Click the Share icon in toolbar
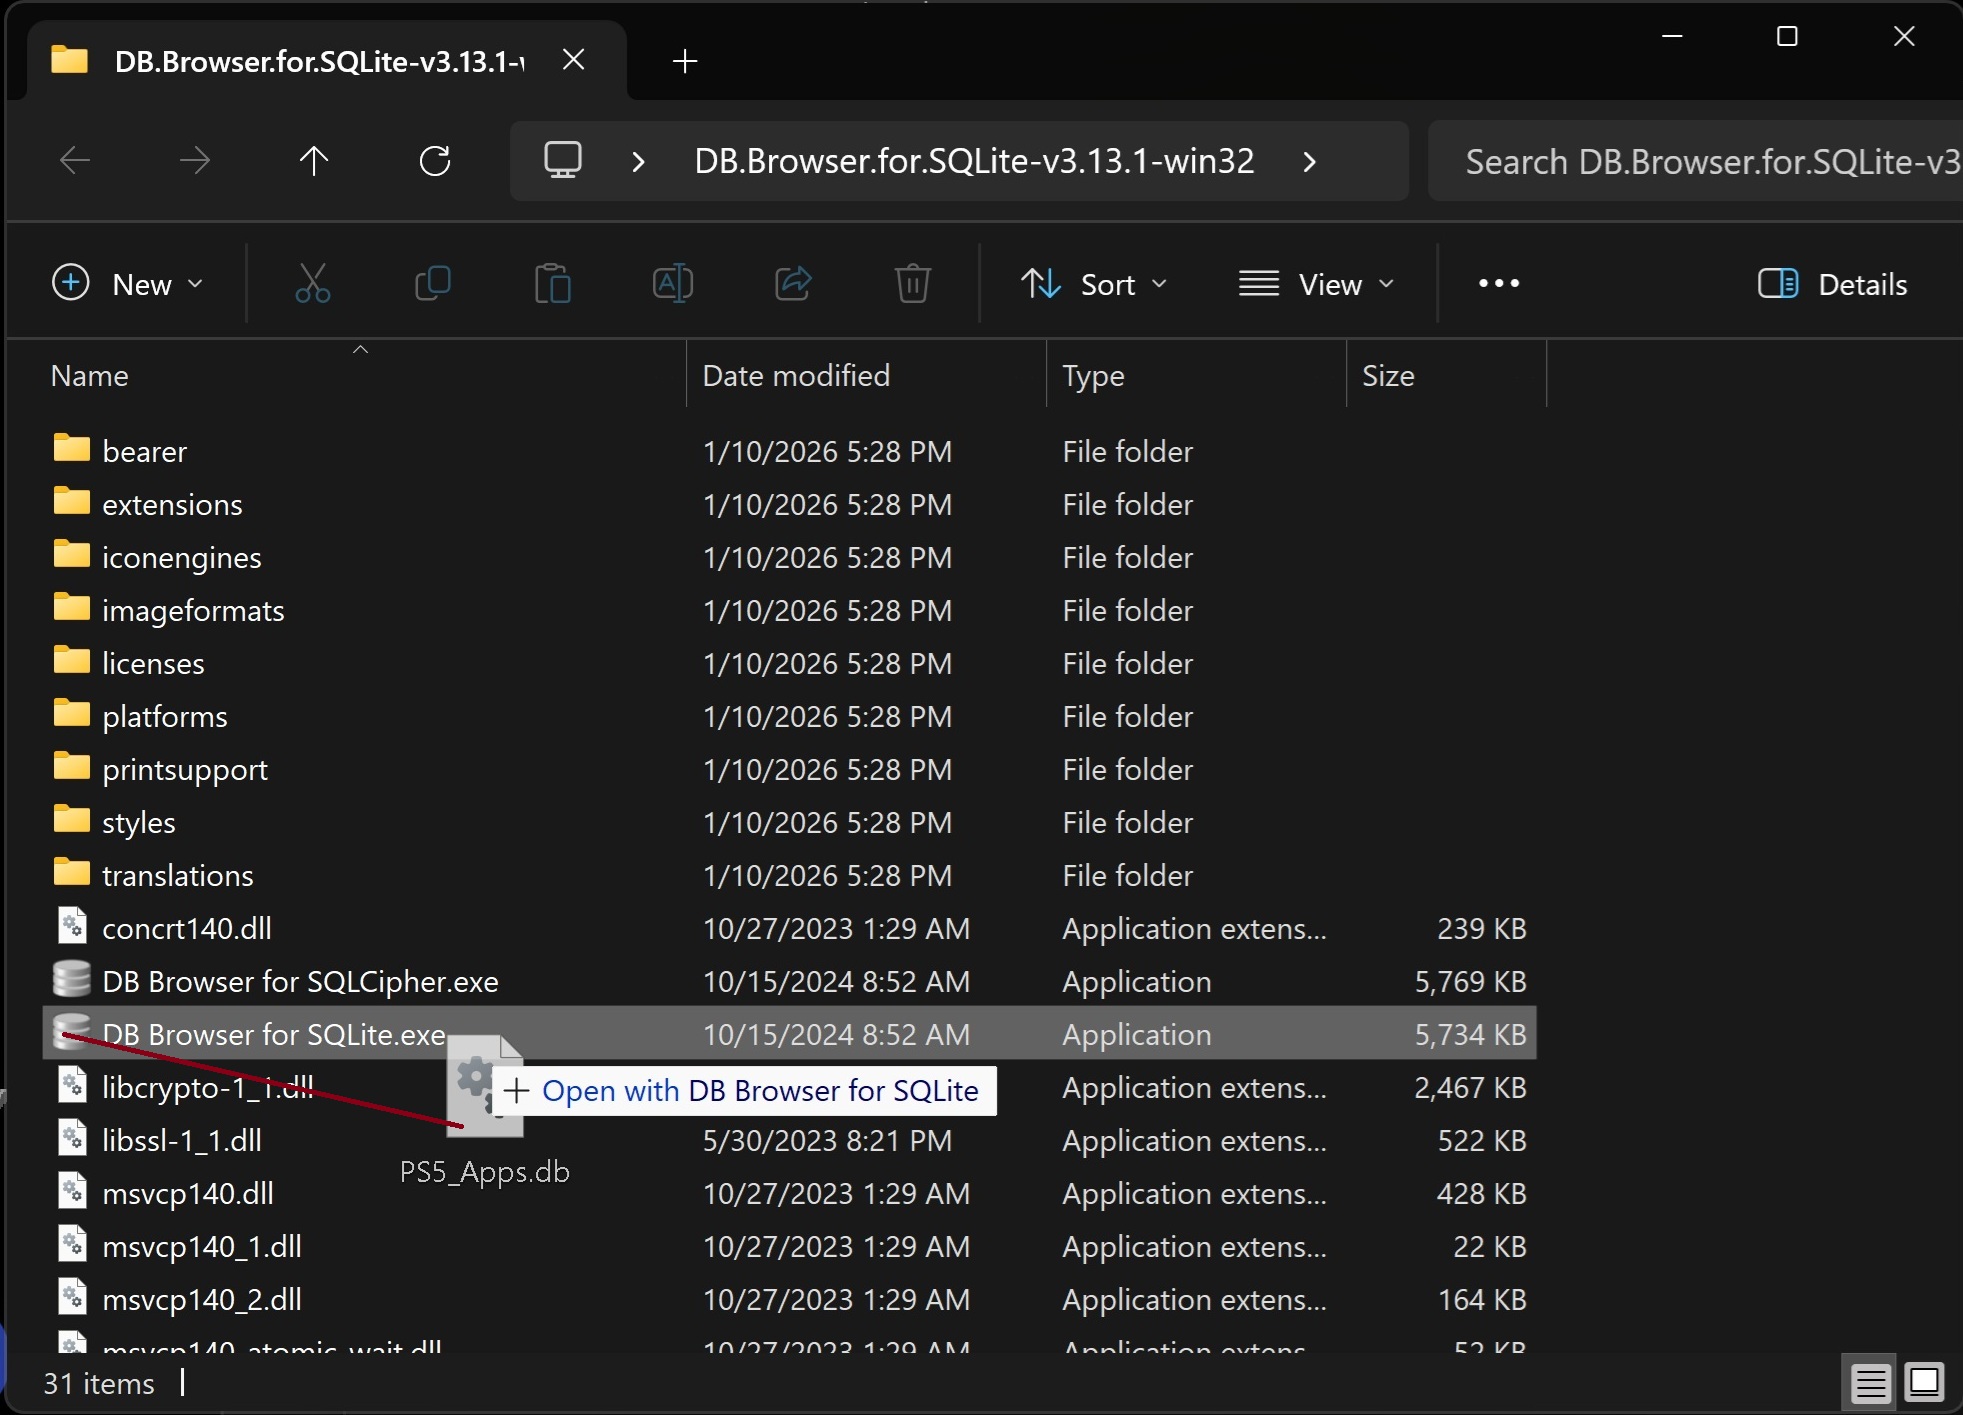This screenshot has height=1415, width=1963. tap(793, 284)
